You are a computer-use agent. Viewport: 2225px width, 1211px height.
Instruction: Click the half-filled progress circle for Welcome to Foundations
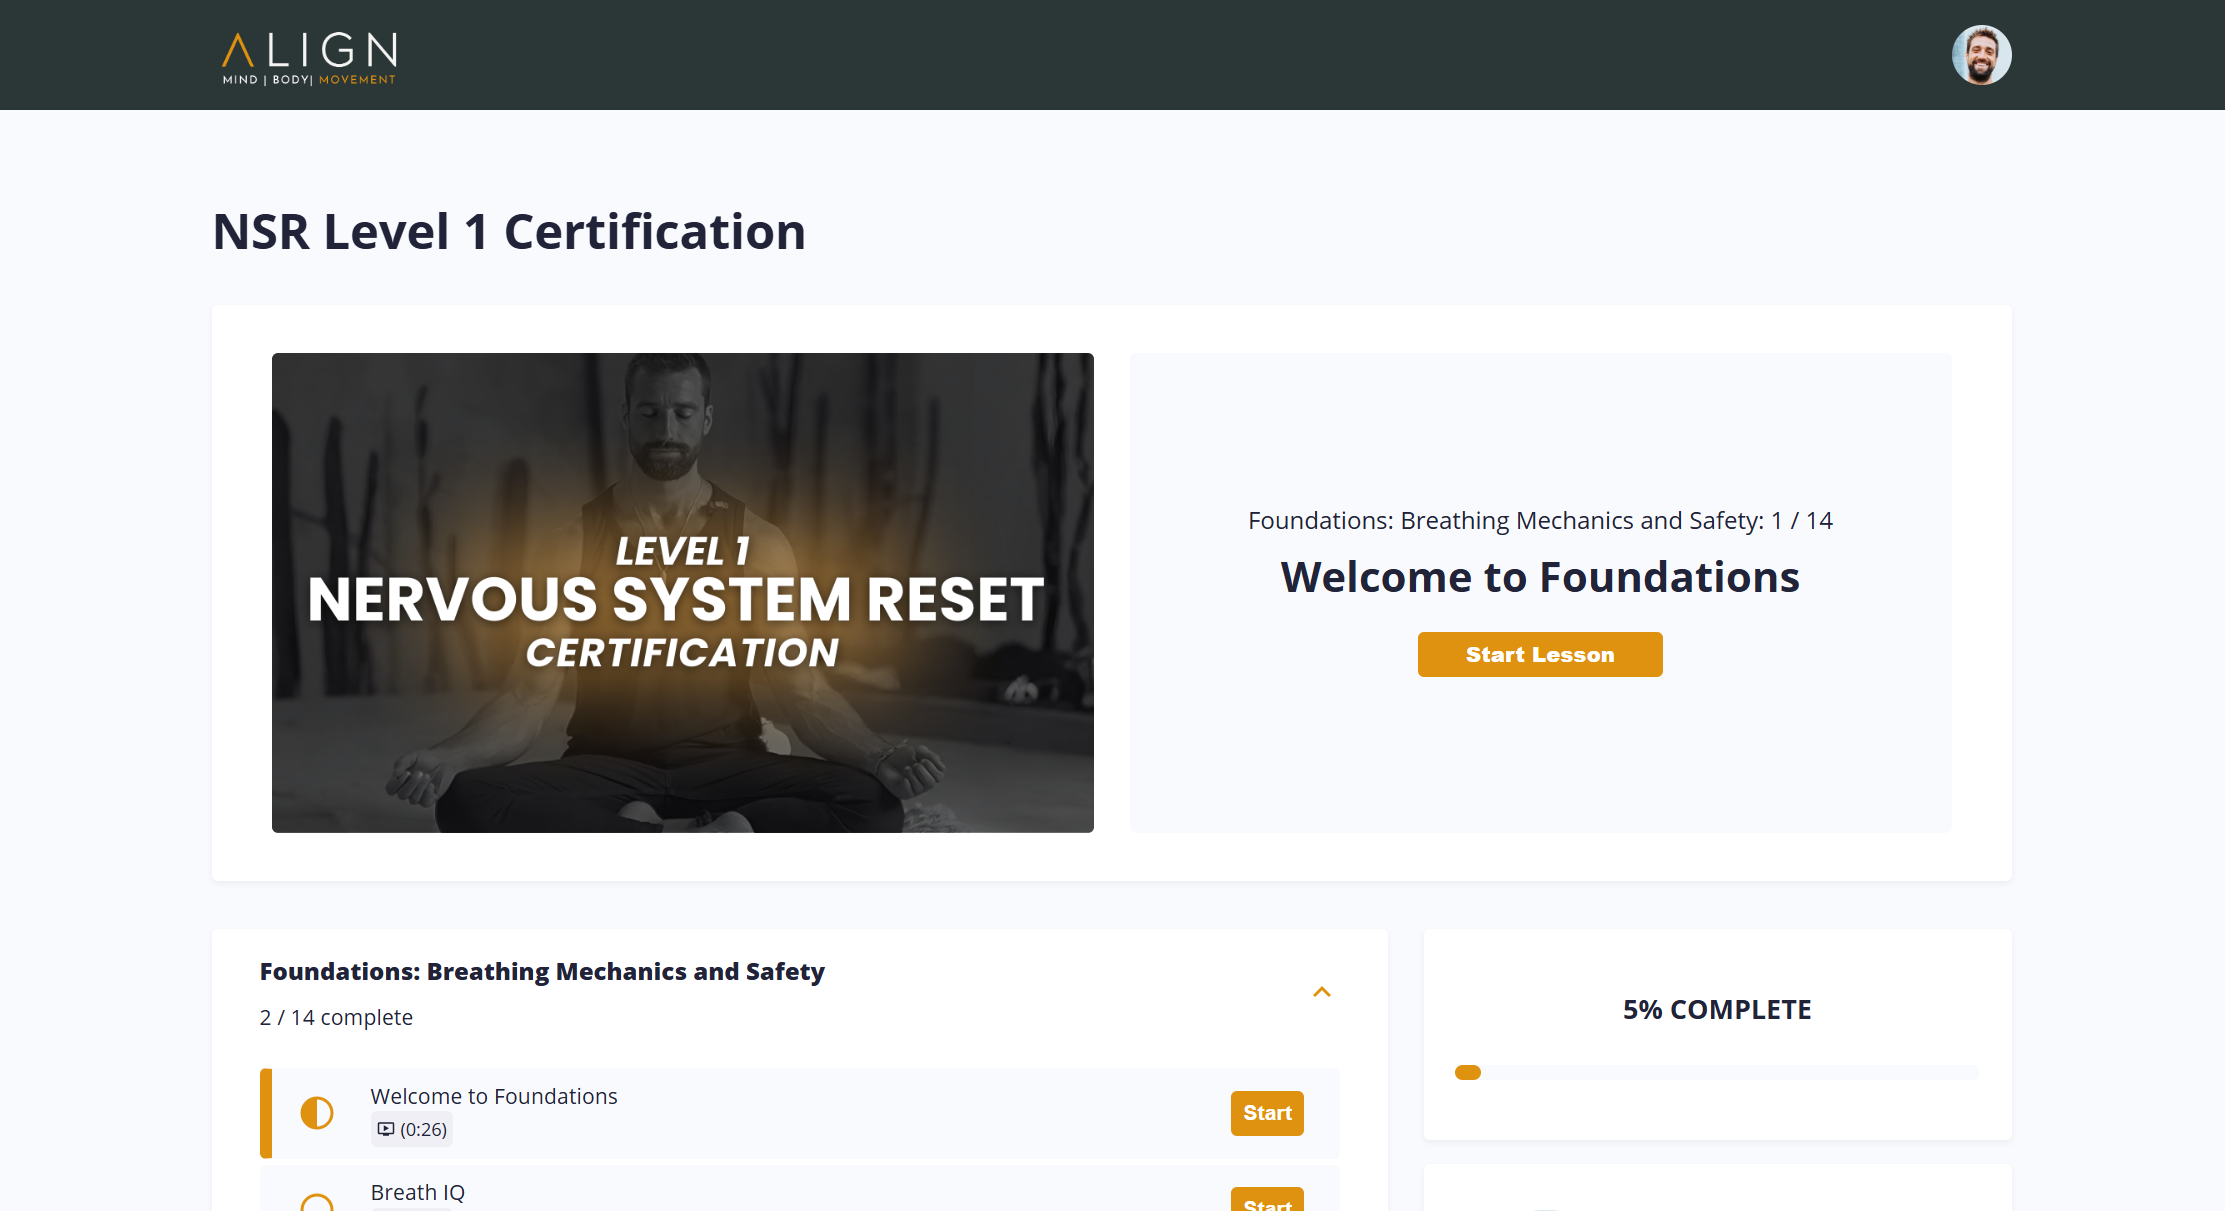(317, 1113)
